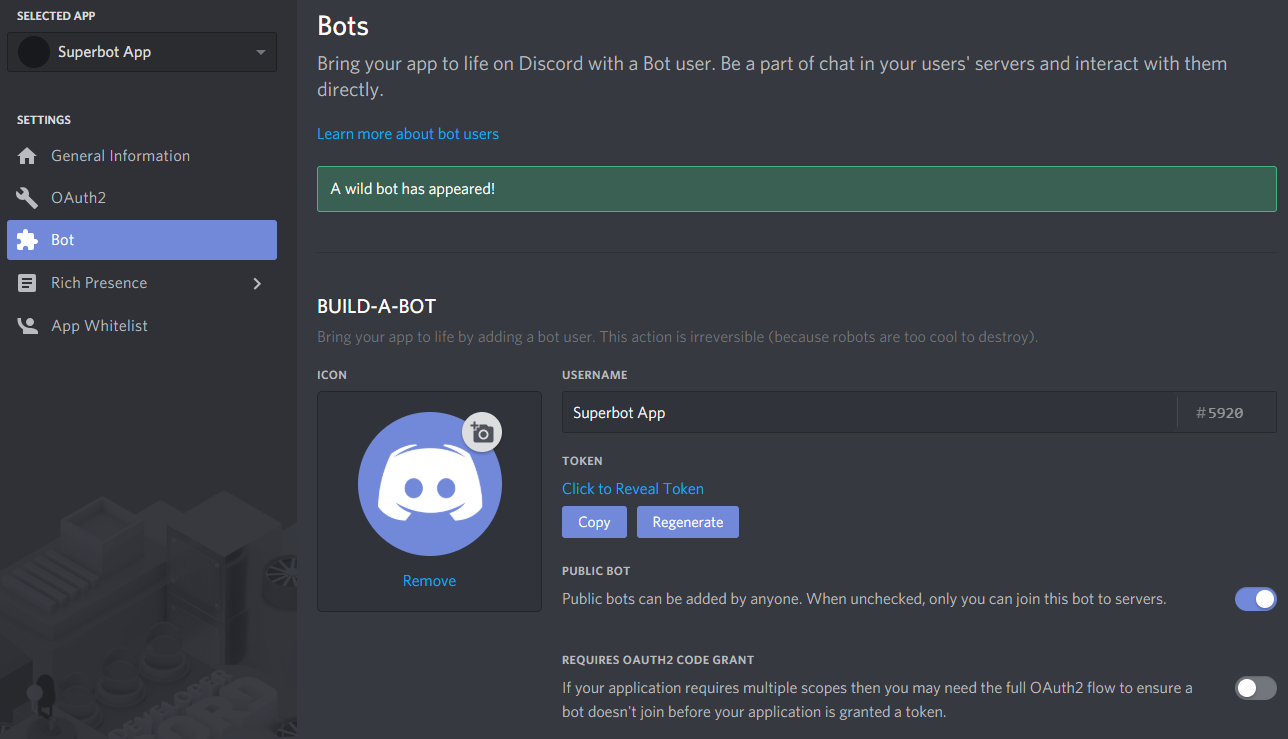Screen dimensions: 1288x739
Task: Click the 'A wild bot has appeared!' banner
Action: pyautogui.click(x=797, y=189)
